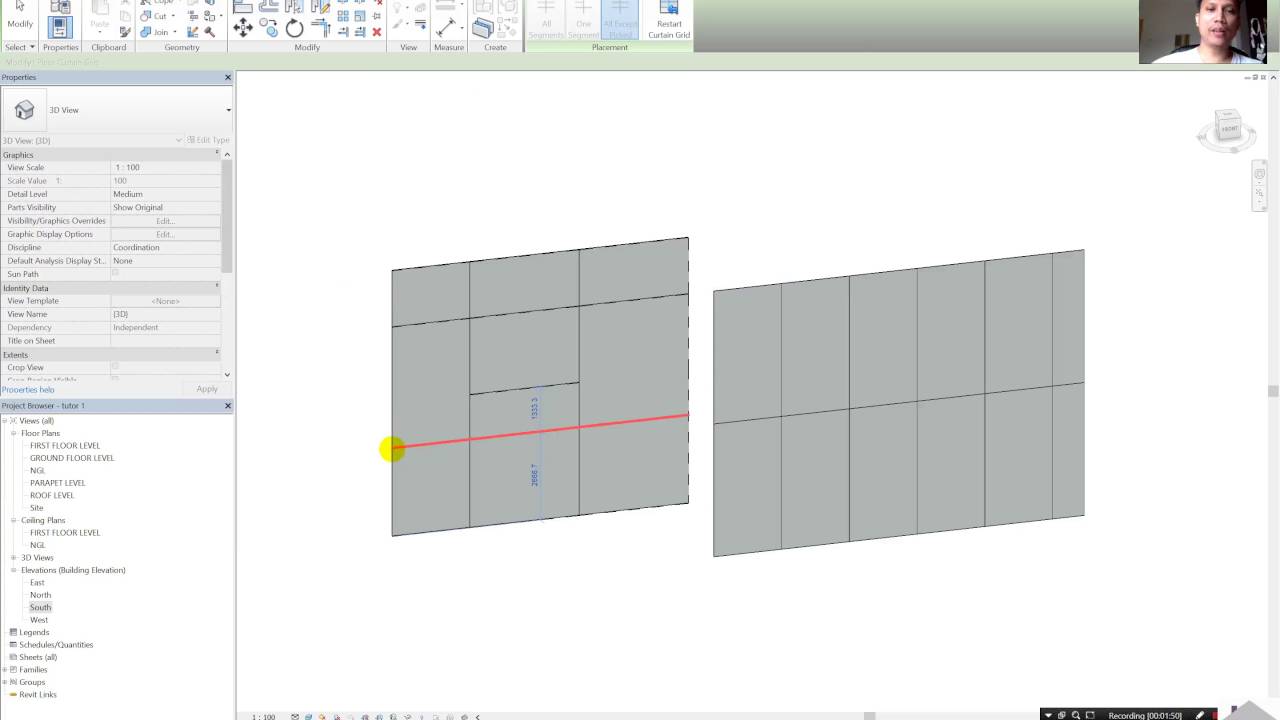Click the Edit Type button
The image size is (1280, 720).
click(x=209, y=140)
